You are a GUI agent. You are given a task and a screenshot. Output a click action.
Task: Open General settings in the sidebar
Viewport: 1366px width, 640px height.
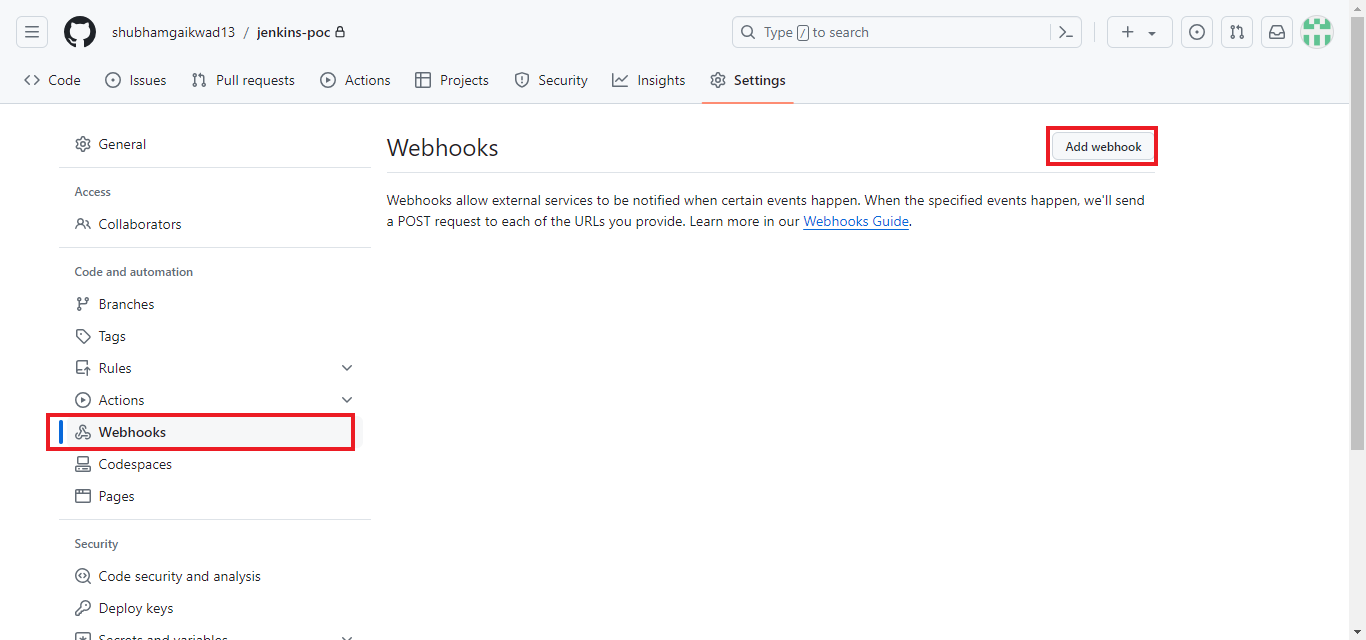pos(214,144)
